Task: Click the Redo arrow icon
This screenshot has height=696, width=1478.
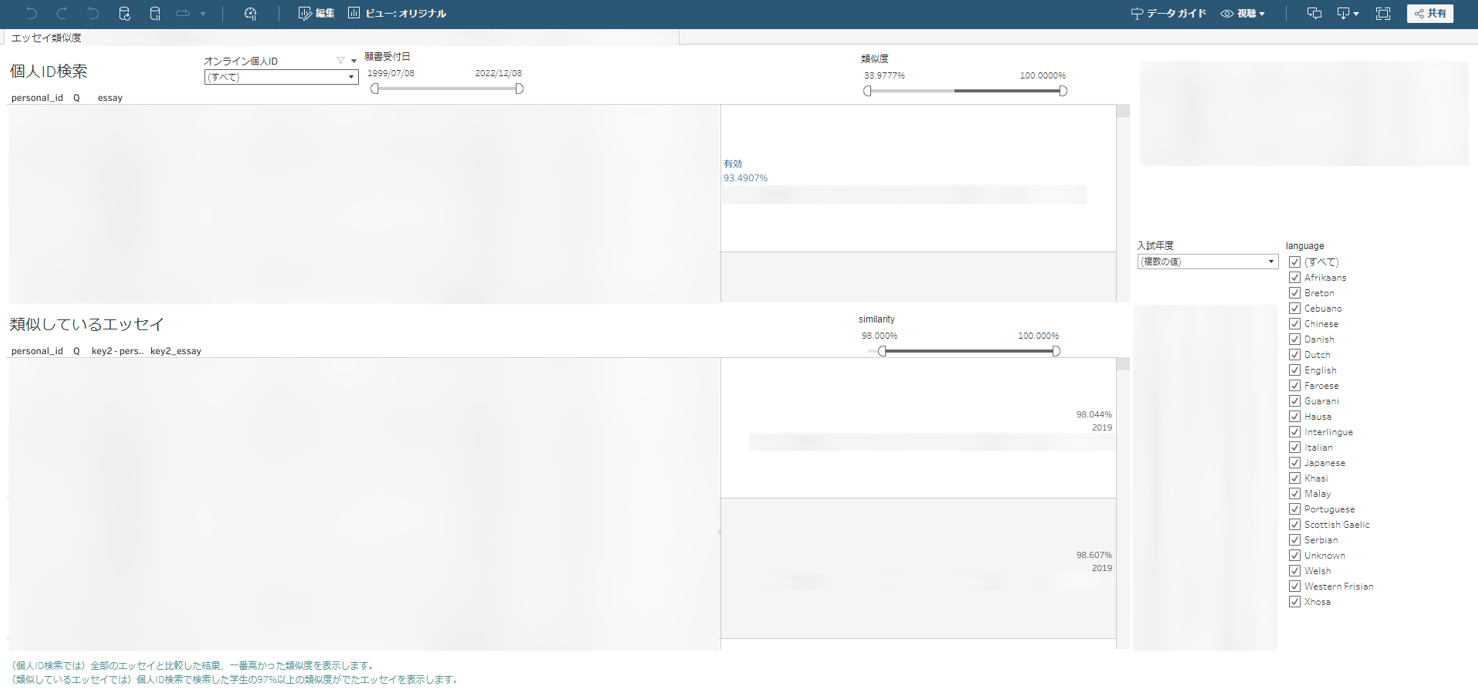Action: coord(62,13)
